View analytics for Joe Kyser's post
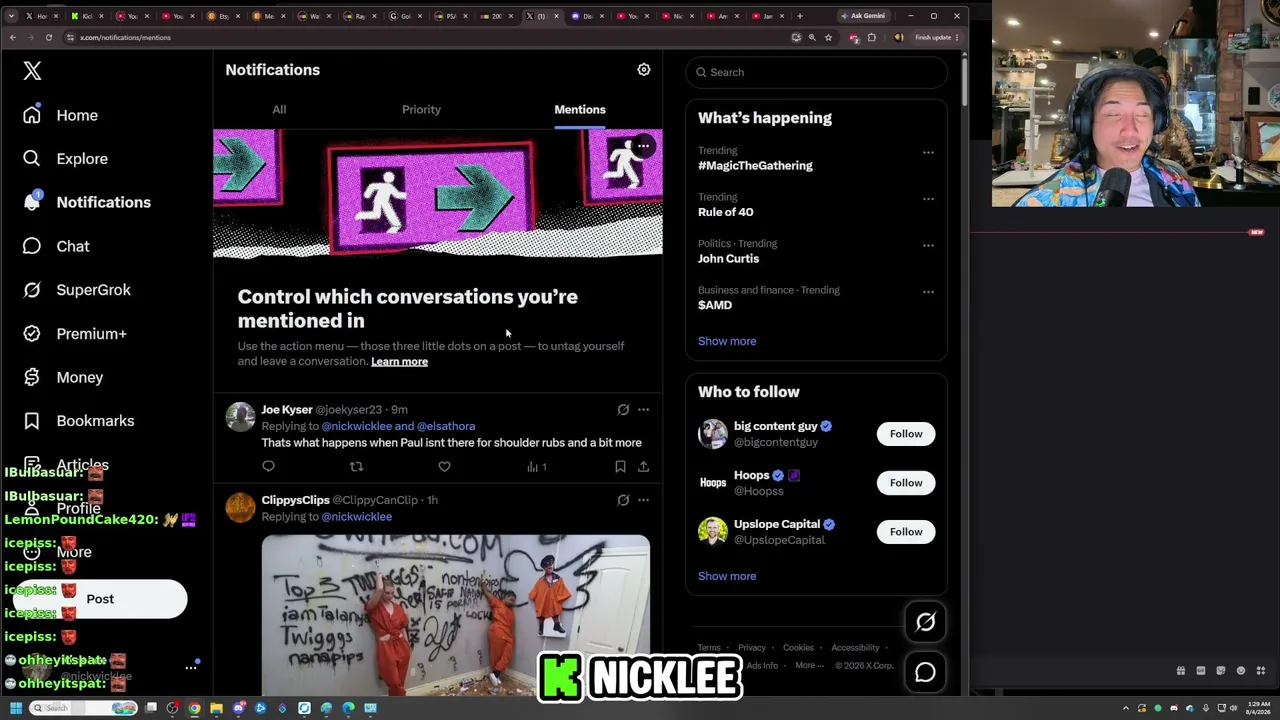The width and height of the screenshot is (1280, 720). (537, 467)
